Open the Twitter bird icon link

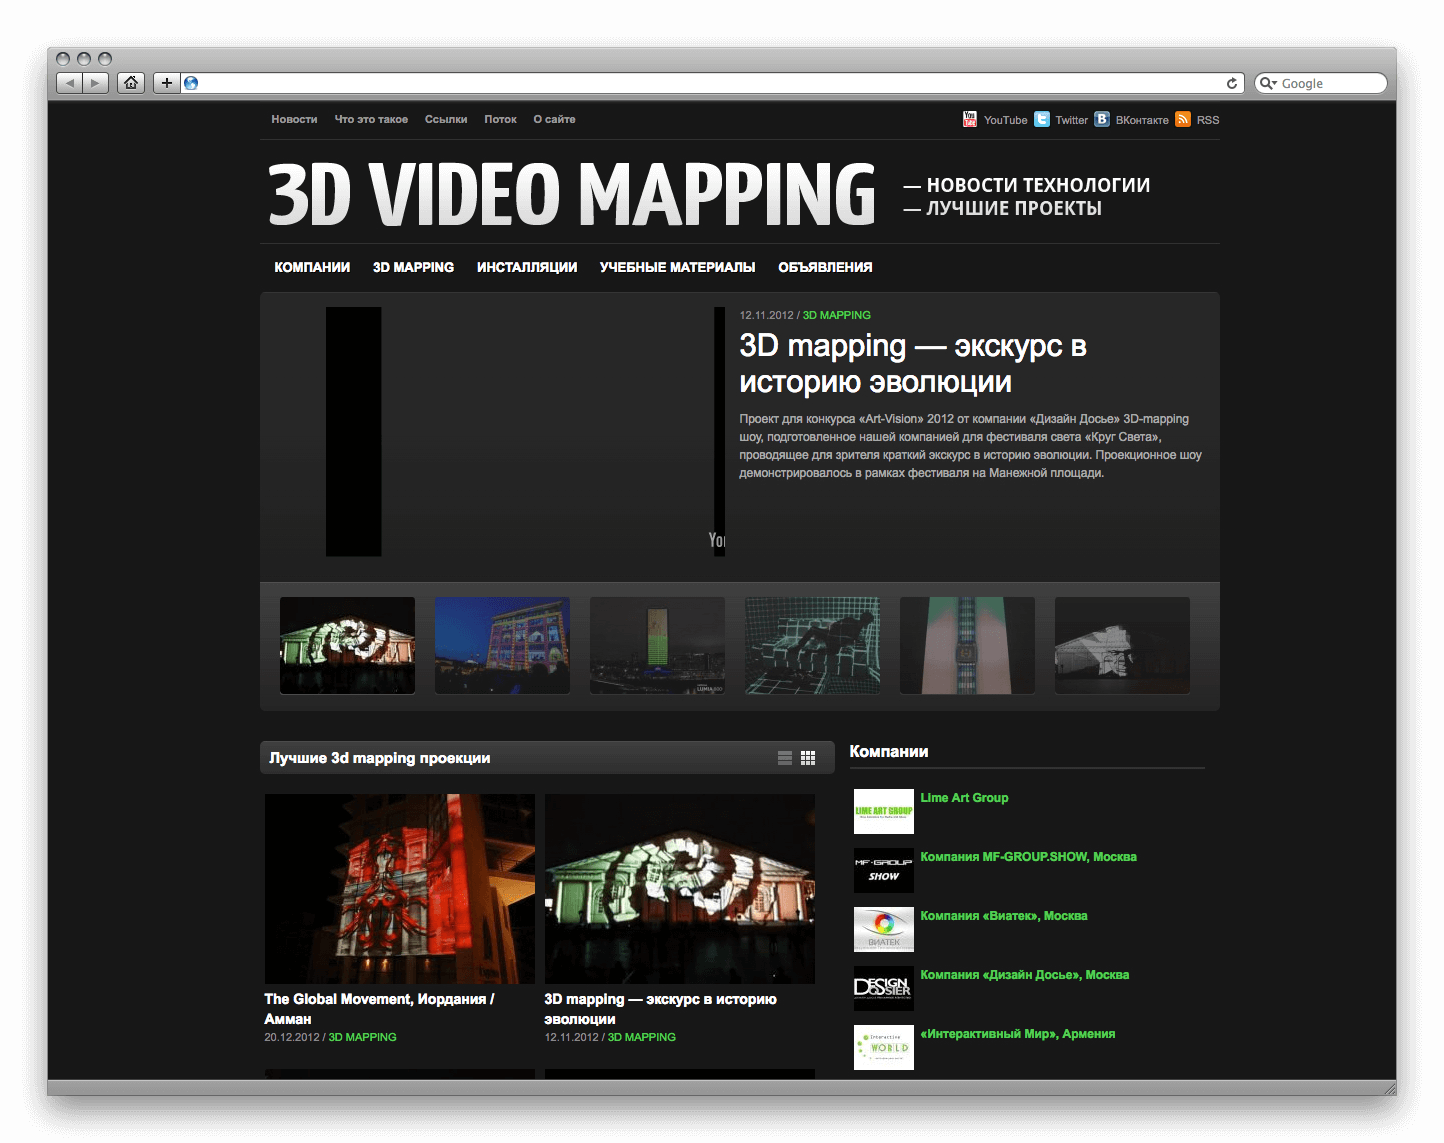[x=1042, y=119]
